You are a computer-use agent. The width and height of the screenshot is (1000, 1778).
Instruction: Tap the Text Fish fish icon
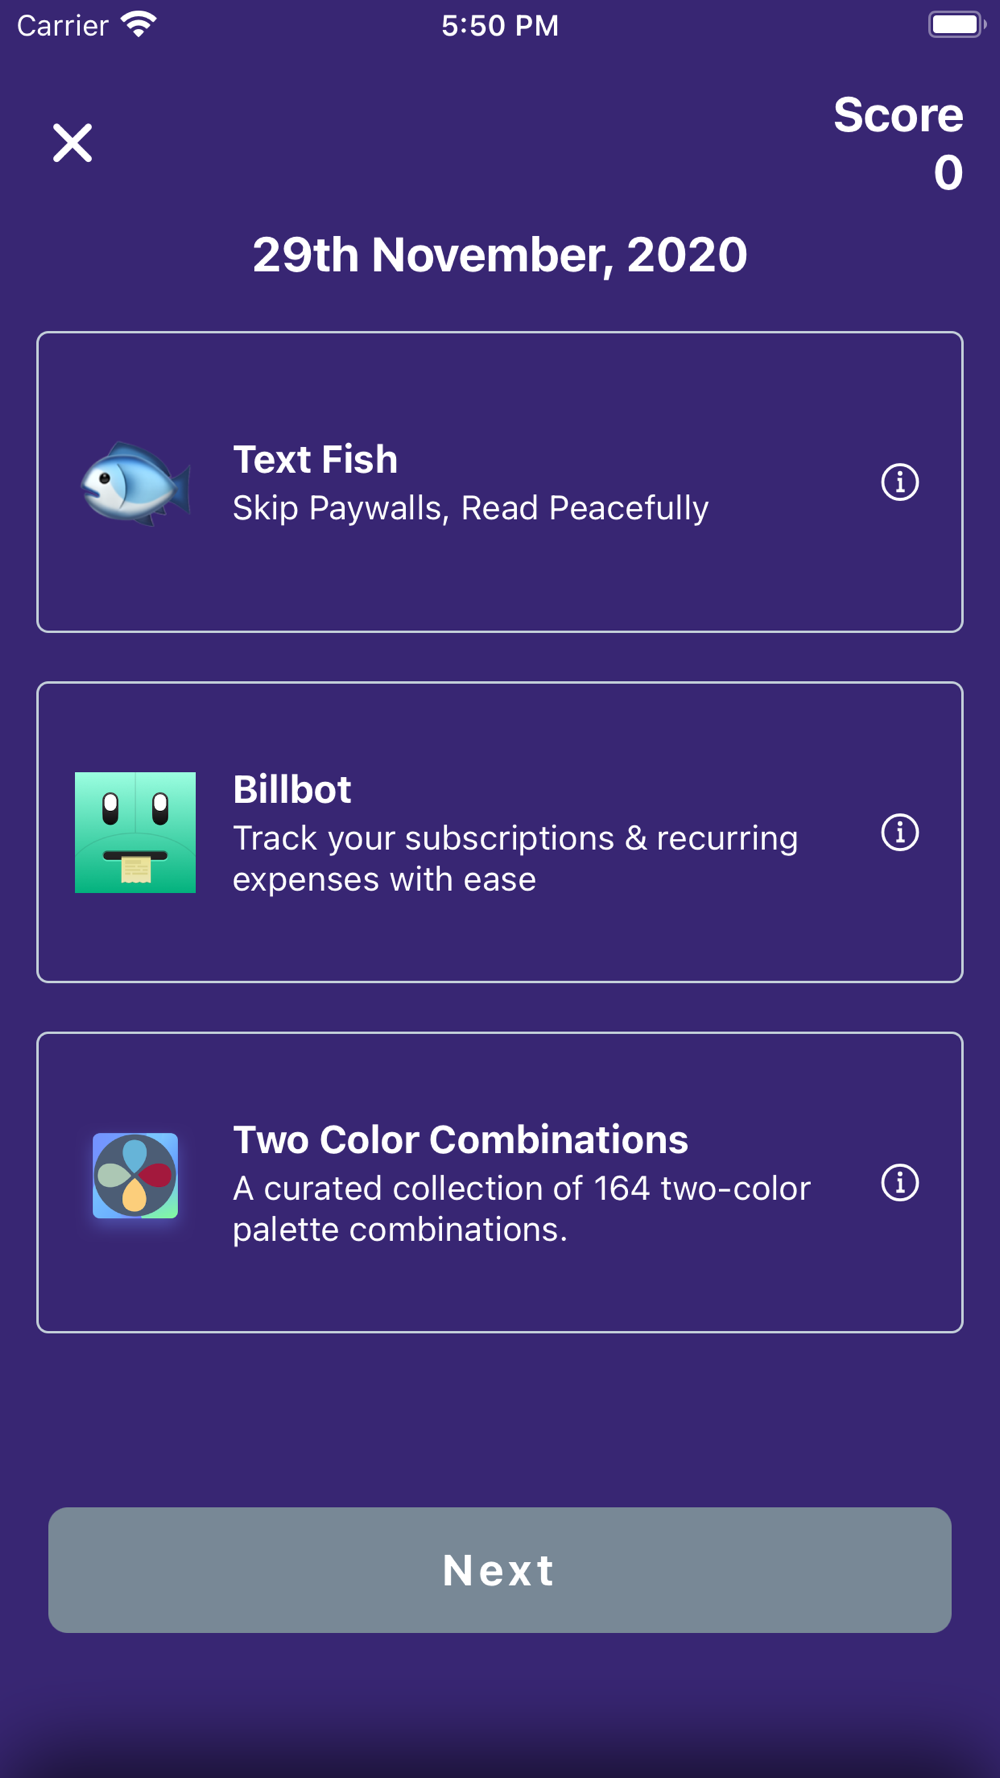coord(135,483)
